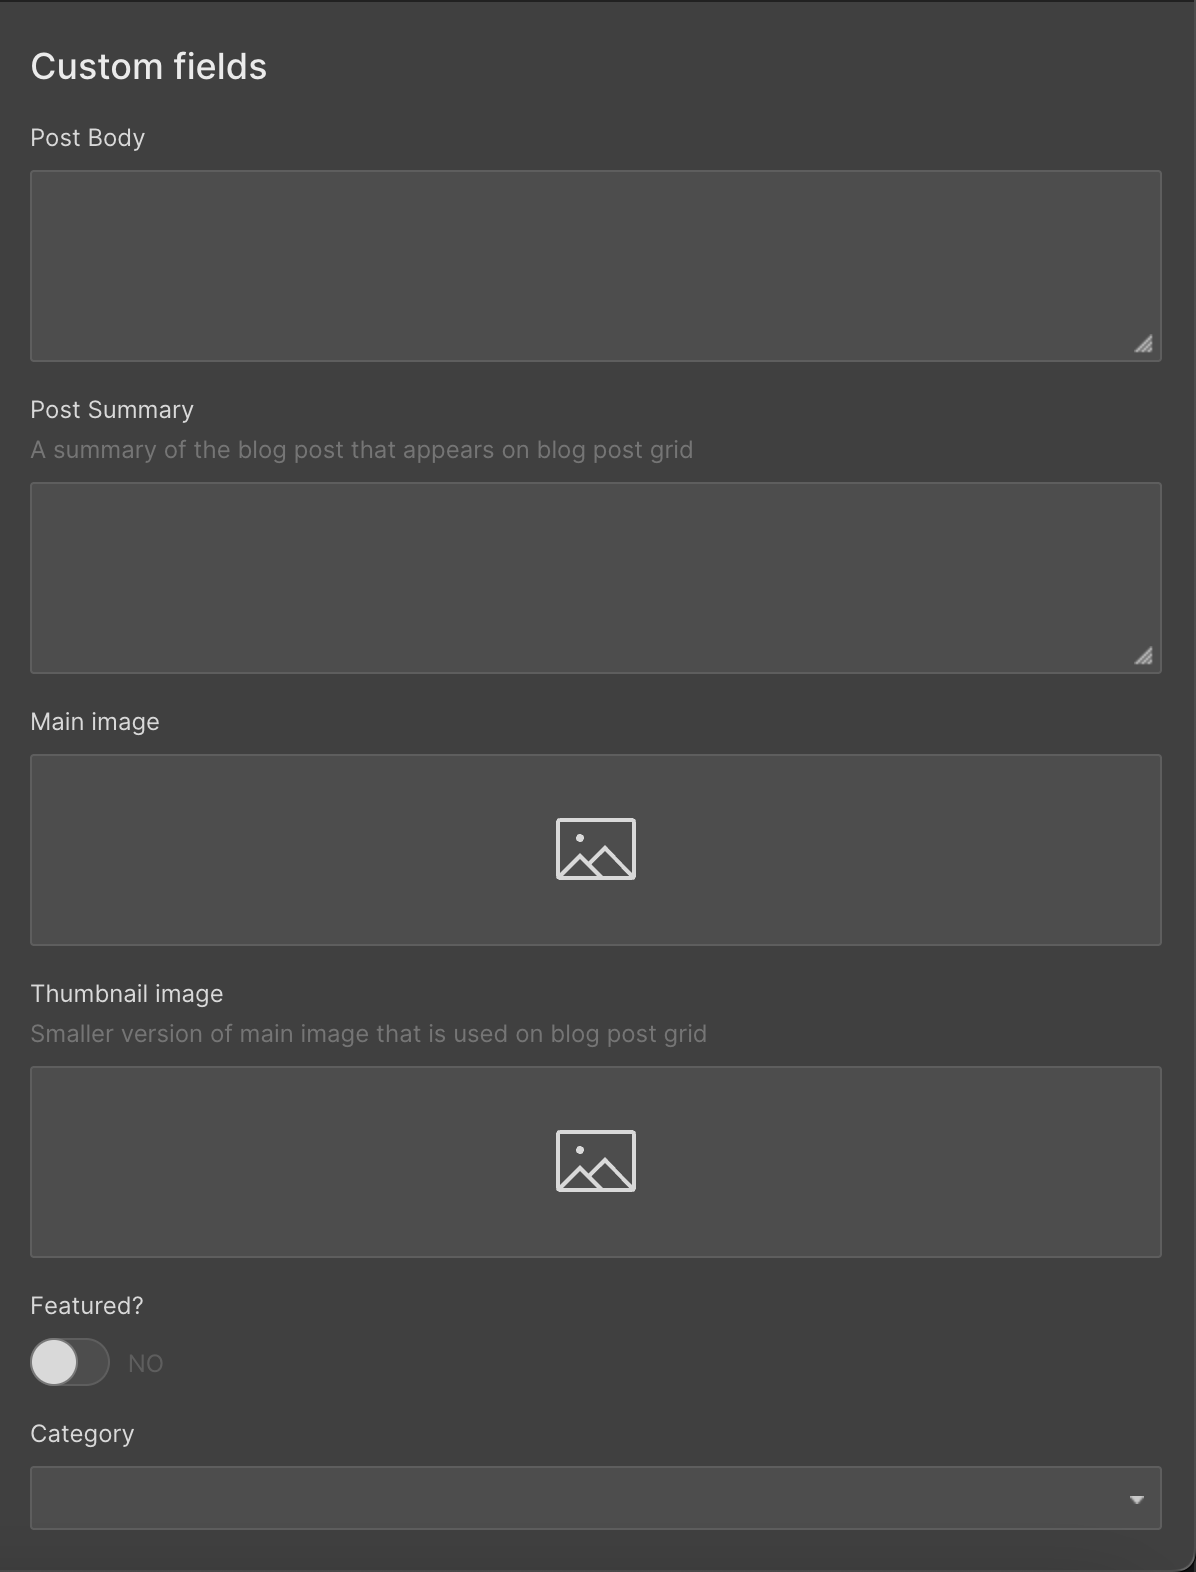Open the Category dropdown field
This screenshot has height=1572, width=1196.
tap(596, 1498)
